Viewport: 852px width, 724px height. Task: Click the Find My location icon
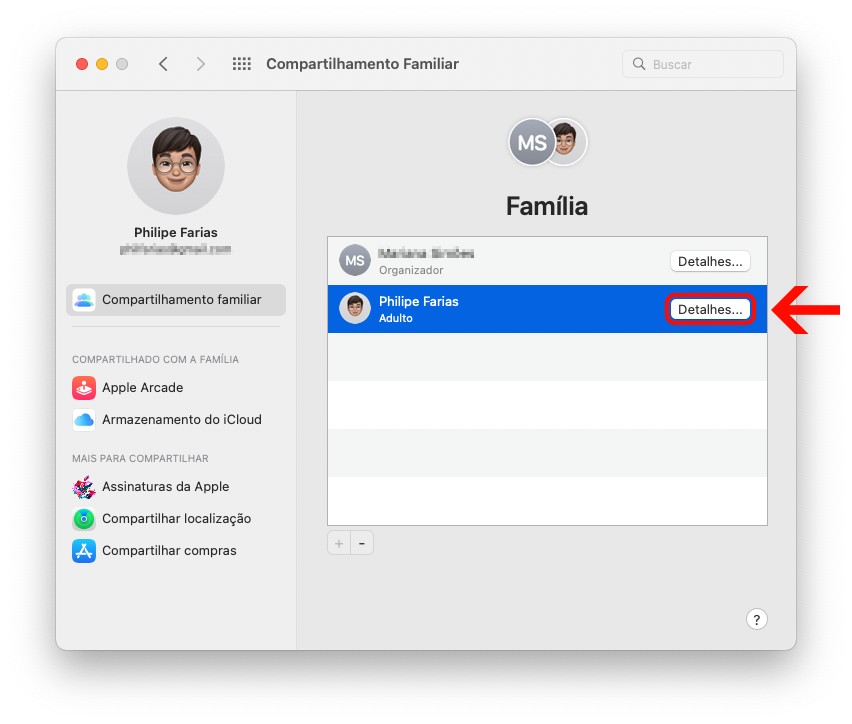[84, 519]
